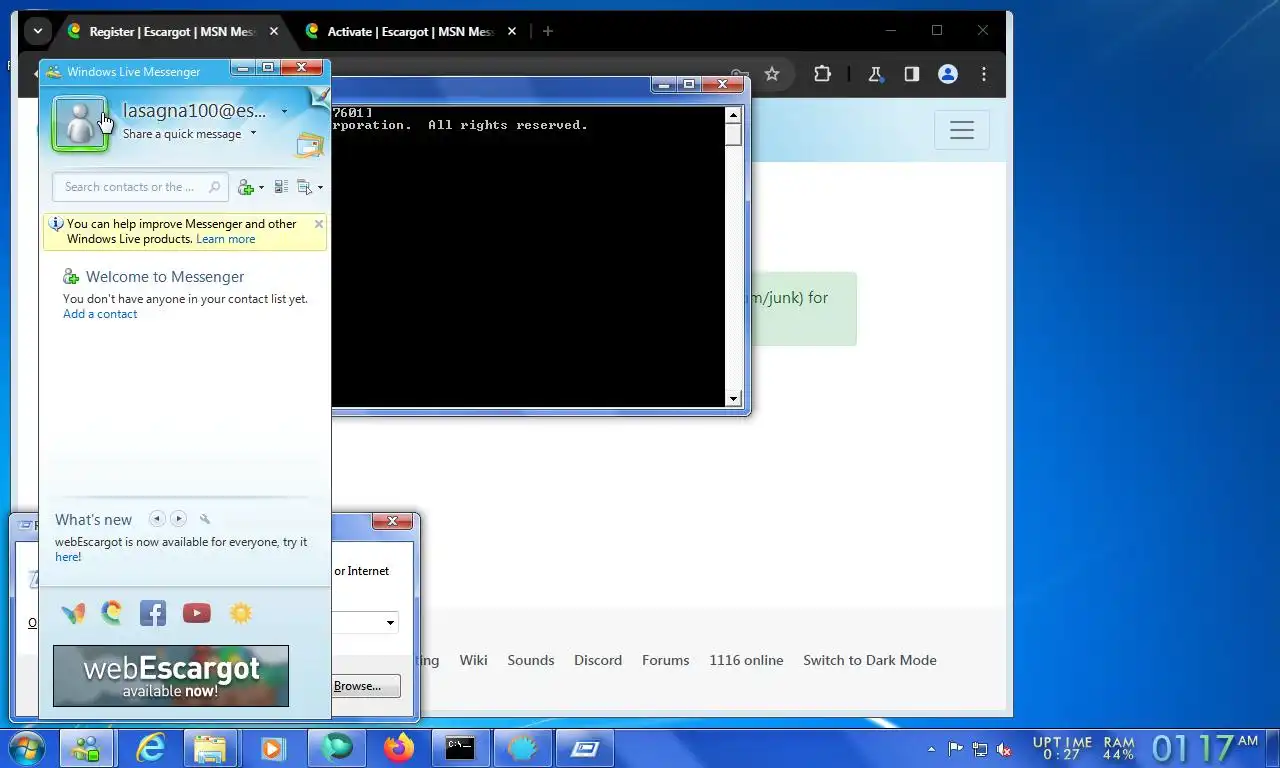Open the scene paintbrush icon in Messenger
Viewport: 1280px width, 768px height.
click(319, 96)
